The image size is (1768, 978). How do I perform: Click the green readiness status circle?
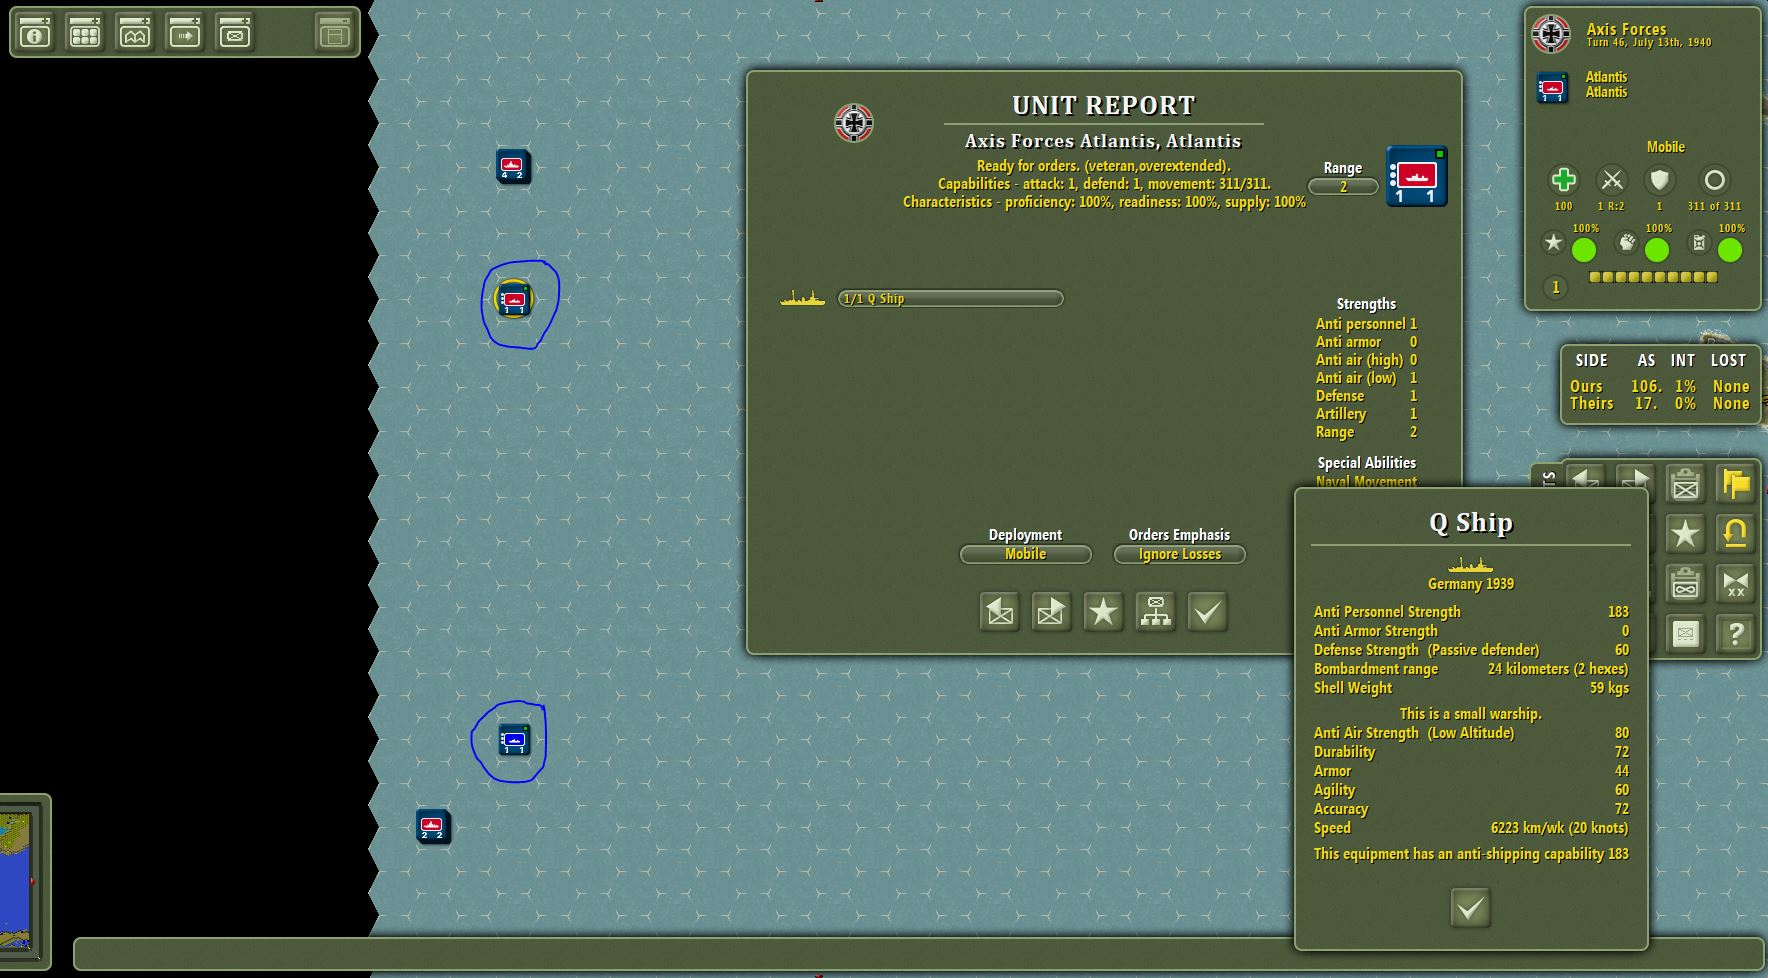1657,250
